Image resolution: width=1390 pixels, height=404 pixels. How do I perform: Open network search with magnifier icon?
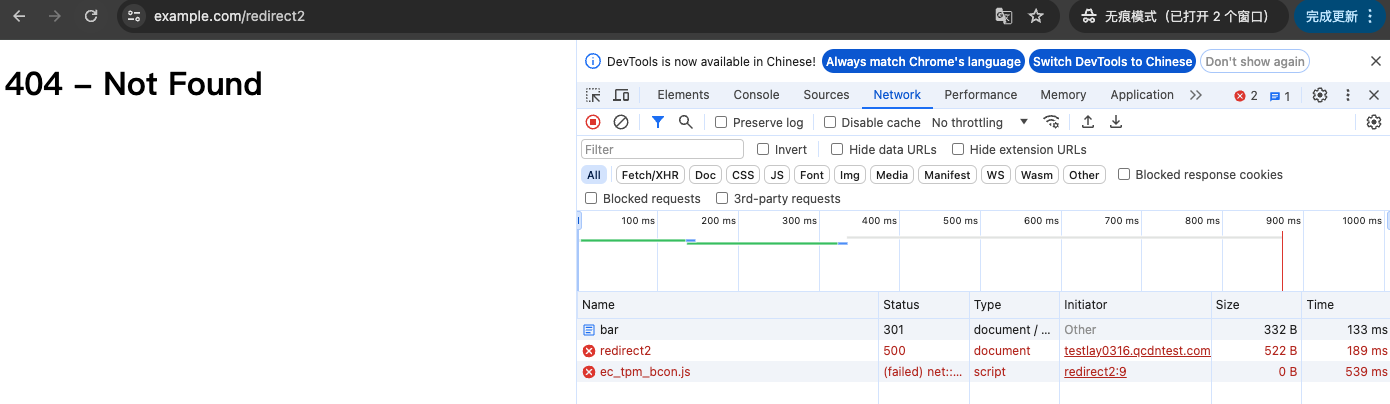pyautogui.click(x=686, y=122)
